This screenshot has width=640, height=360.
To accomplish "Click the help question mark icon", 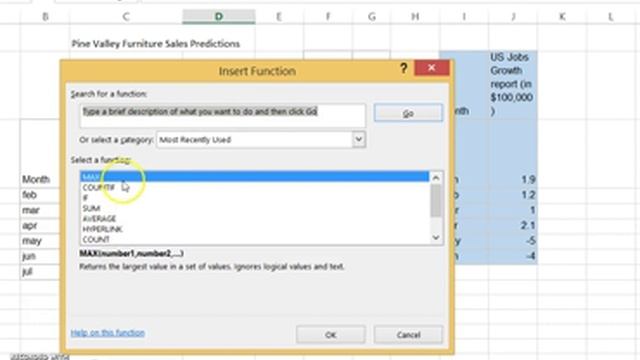I will [x=403, y=68].
